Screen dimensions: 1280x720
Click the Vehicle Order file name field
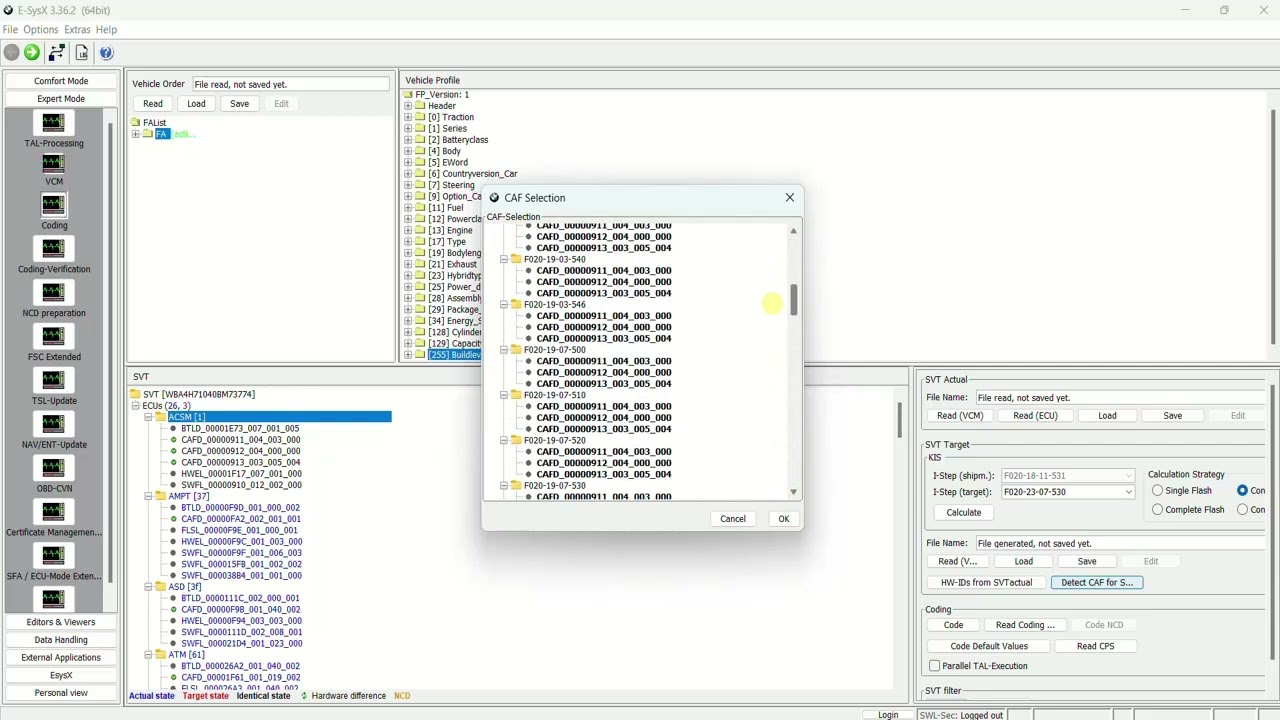tap(291, 84)
